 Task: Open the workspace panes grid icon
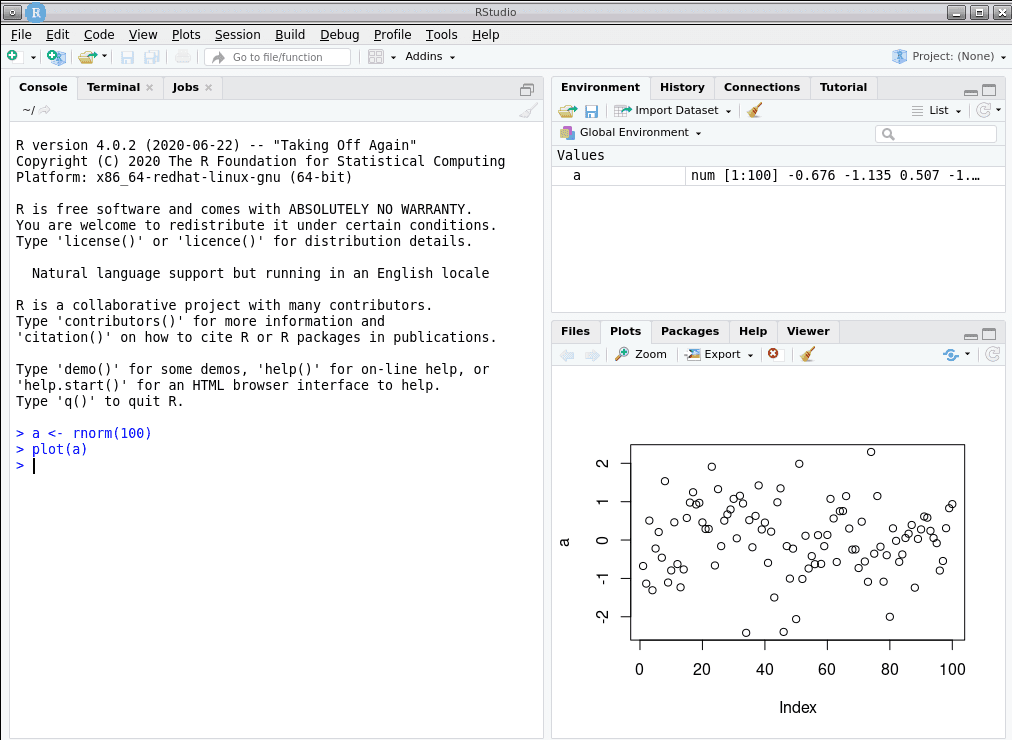tap(376, 57)
